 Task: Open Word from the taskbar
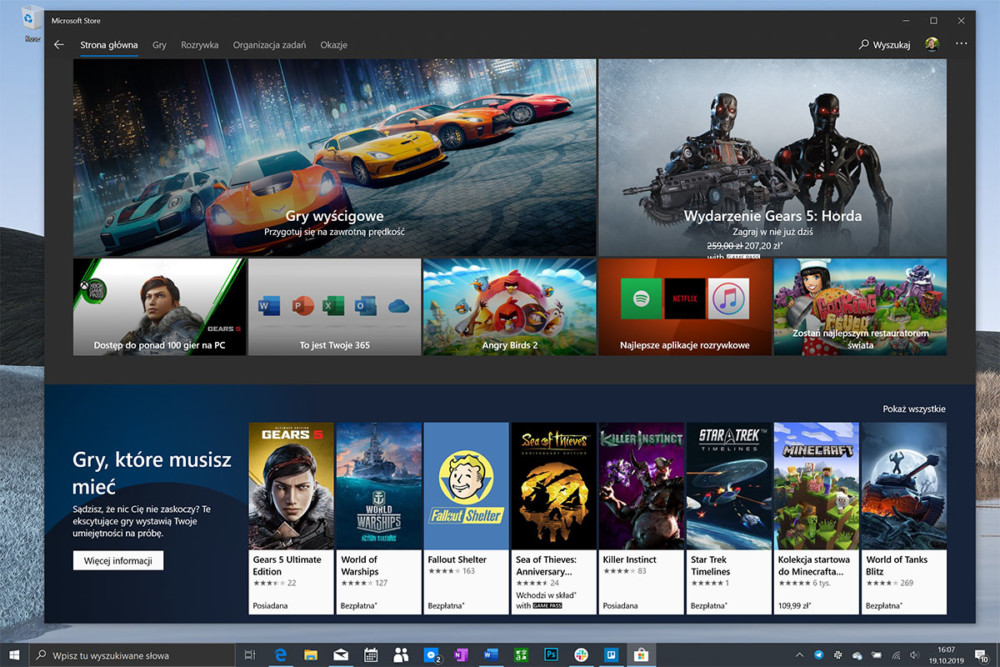click(x=490, y=655)
